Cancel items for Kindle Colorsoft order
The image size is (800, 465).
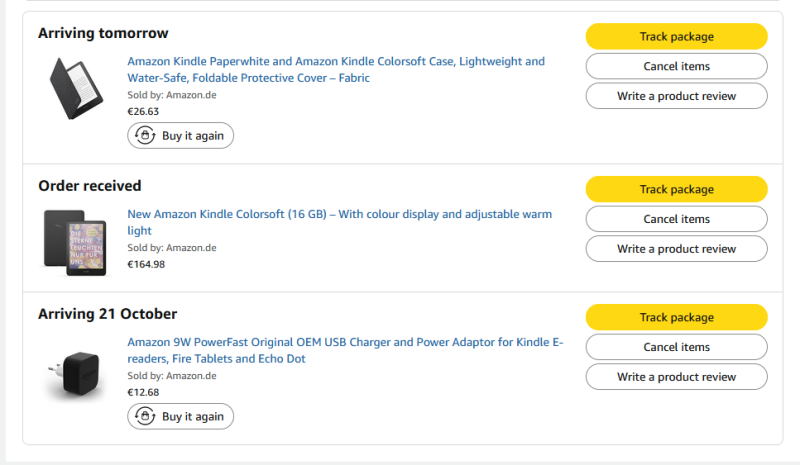(676, 219)
